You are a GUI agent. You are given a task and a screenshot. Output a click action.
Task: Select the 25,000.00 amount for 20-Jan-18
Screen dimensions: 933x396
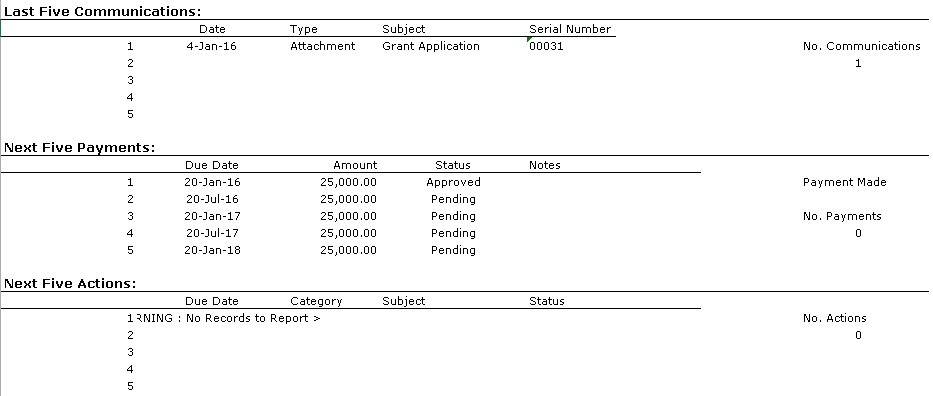tap(349, 250)
